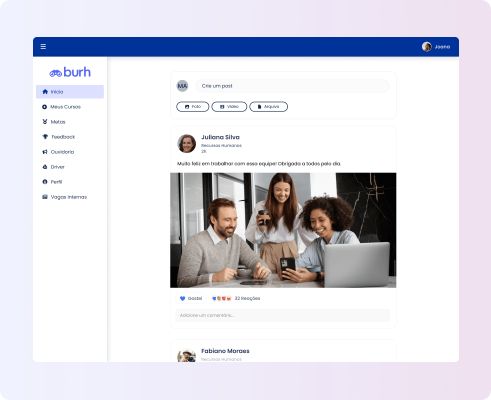Viewport: 491px width, 400px height.
Task: Click the Adicione um comentário field
Action: [x=283, y=315]
